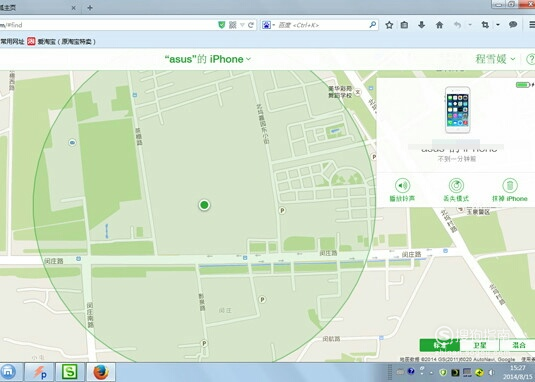The image size is (535, 382).
Task: Expand the screenshot tool dropdown arrow
Action: click(498, 25)
